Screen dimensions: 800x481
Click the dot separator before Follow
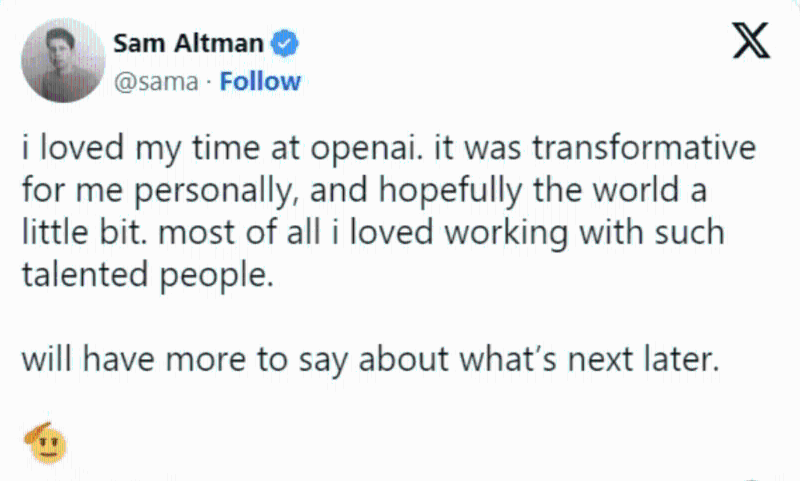[209, 82]
